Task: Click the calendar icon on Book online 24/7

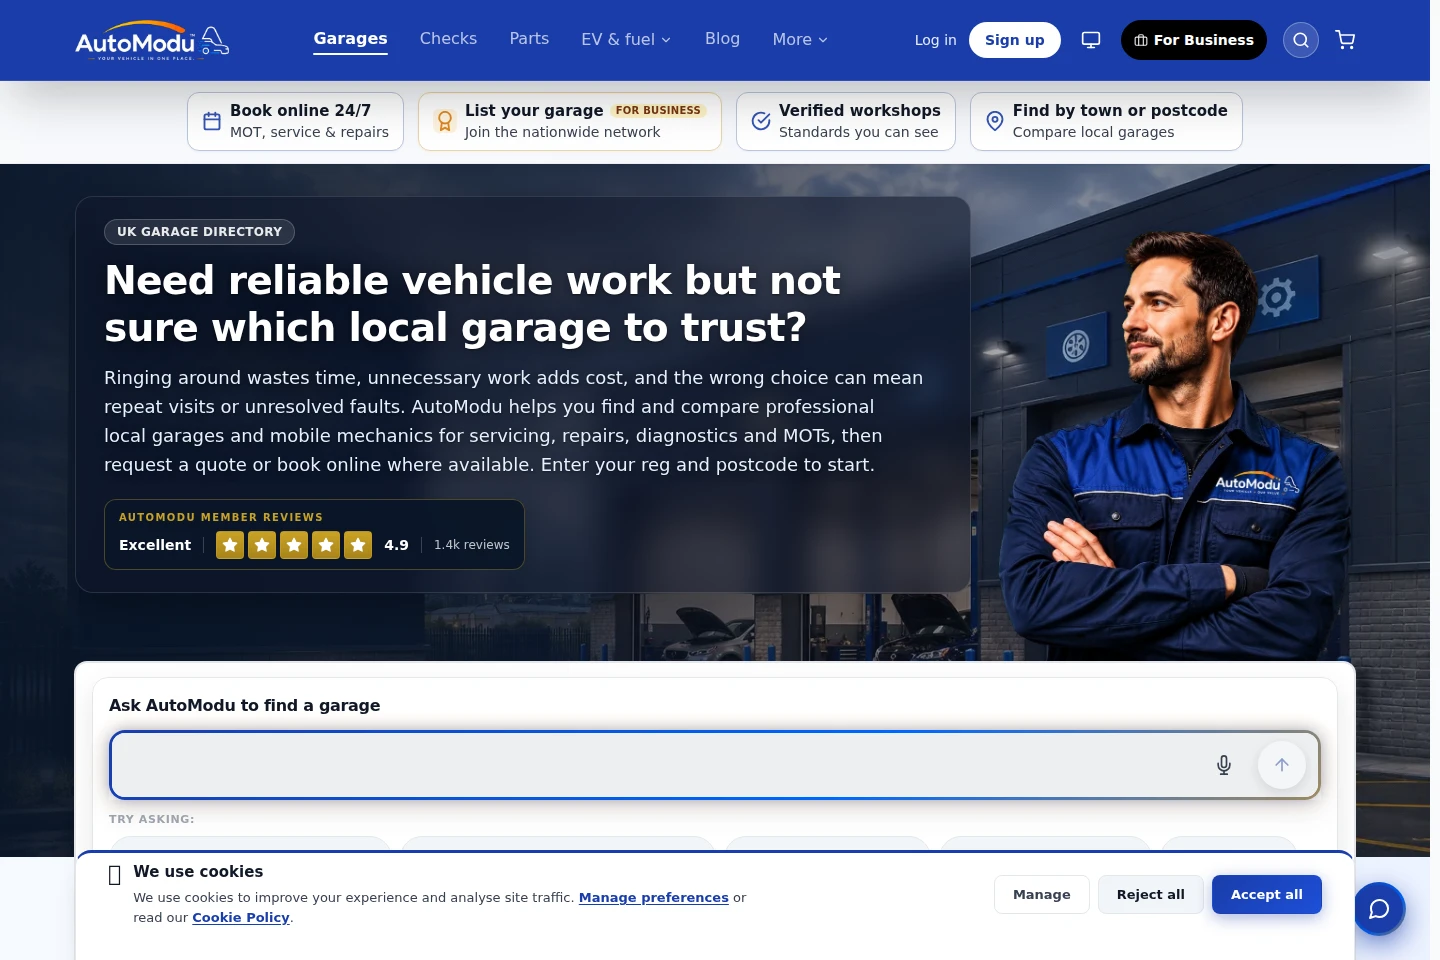Action: coord(212,121)
